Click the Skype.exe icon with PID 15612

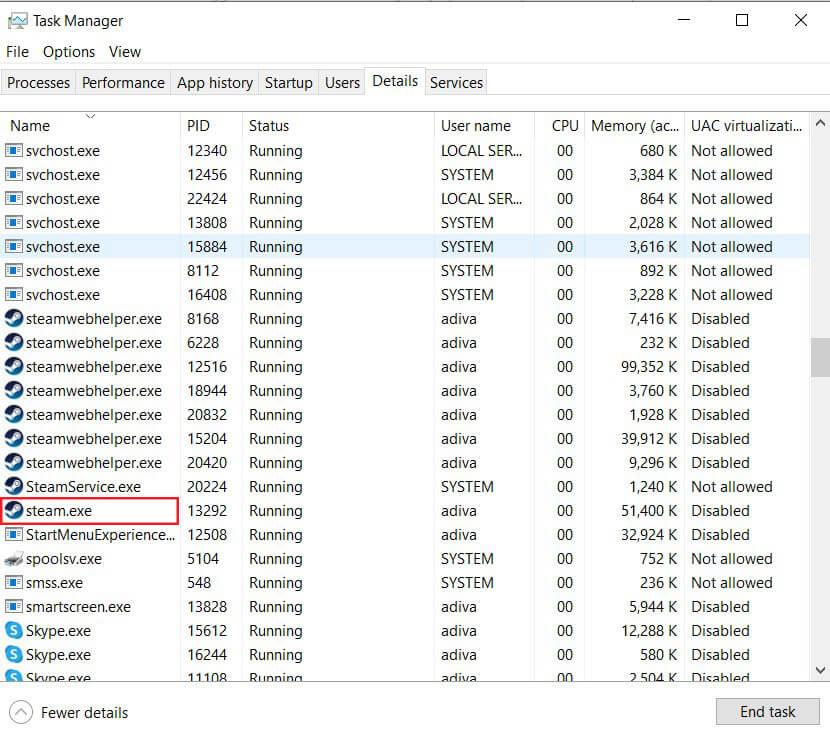click(14, 631)
